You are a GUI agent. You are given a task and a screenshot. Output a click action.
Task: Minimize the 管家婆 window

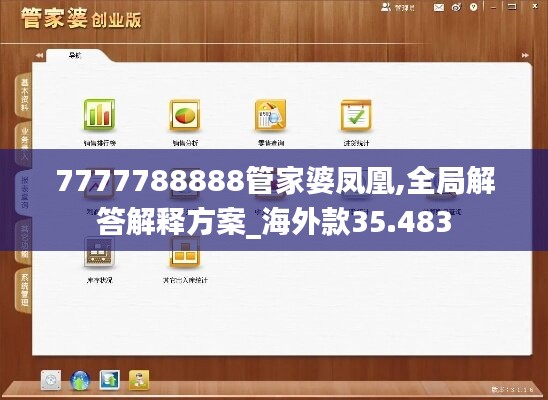[x=493, y=7]
